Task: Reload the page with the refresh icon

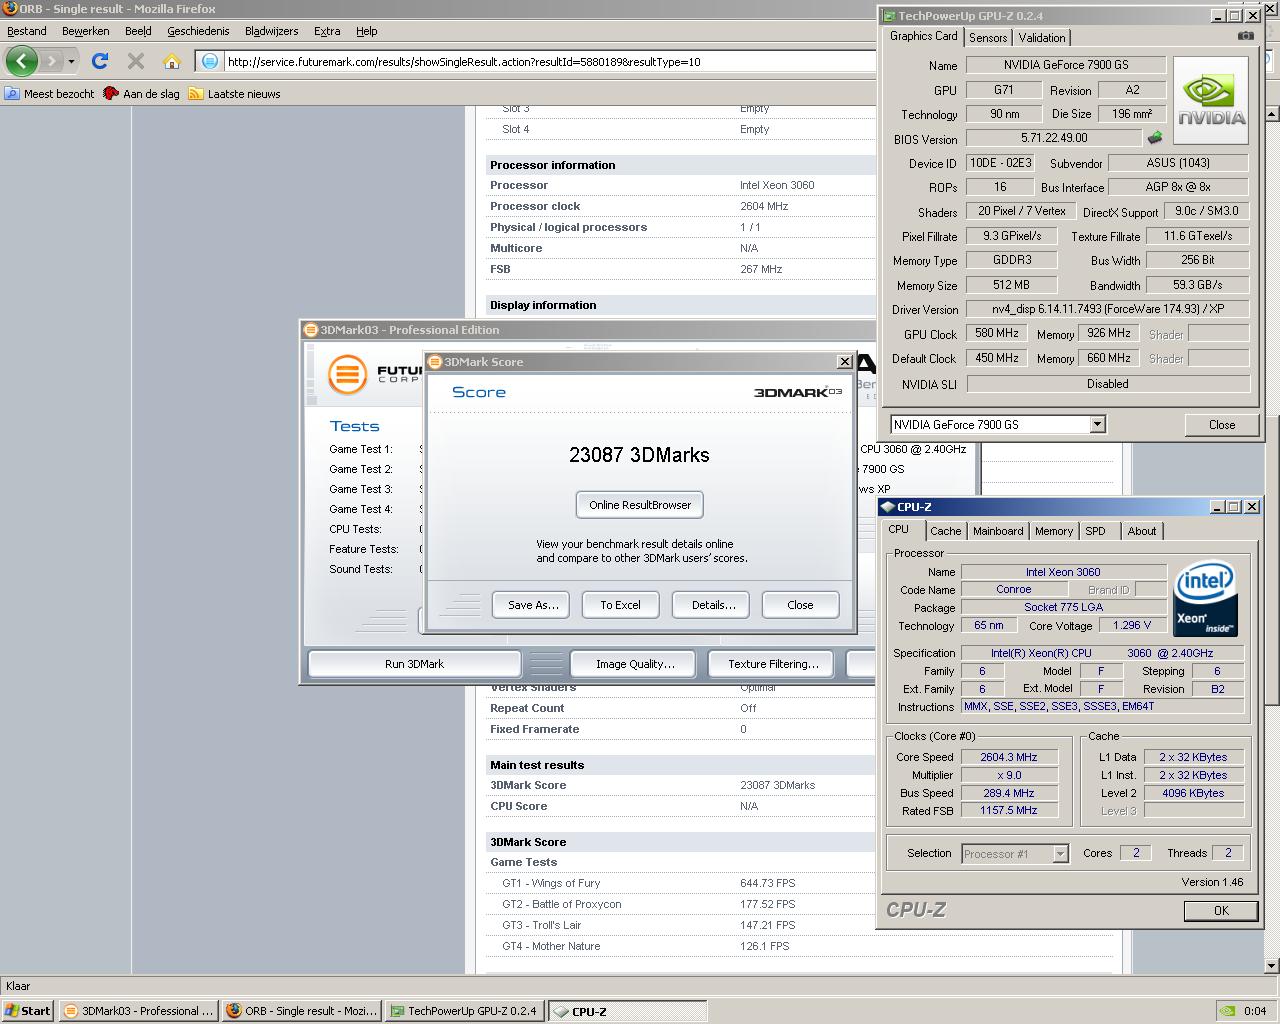Action: [100, 61]
